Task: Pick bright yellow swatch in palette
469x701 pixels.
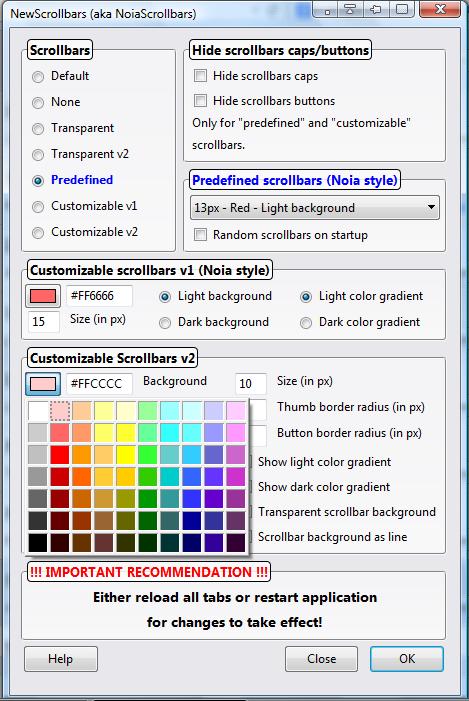Action: click(x=126, y=455)
